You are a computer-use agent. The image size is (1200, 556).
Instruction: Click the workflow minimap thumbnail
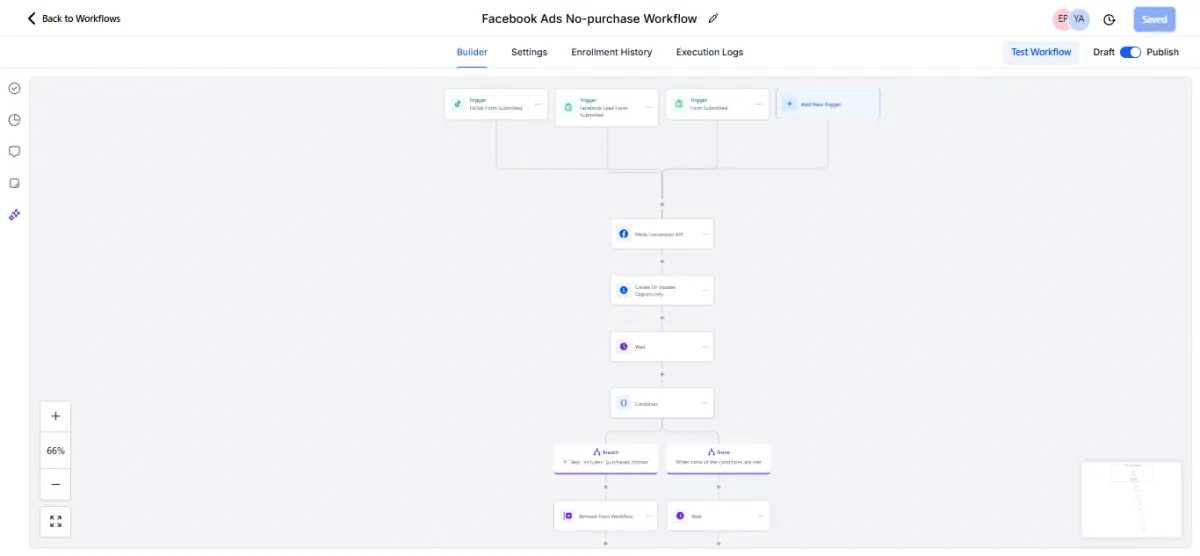pyautogui.click(x=1131, y=501)
